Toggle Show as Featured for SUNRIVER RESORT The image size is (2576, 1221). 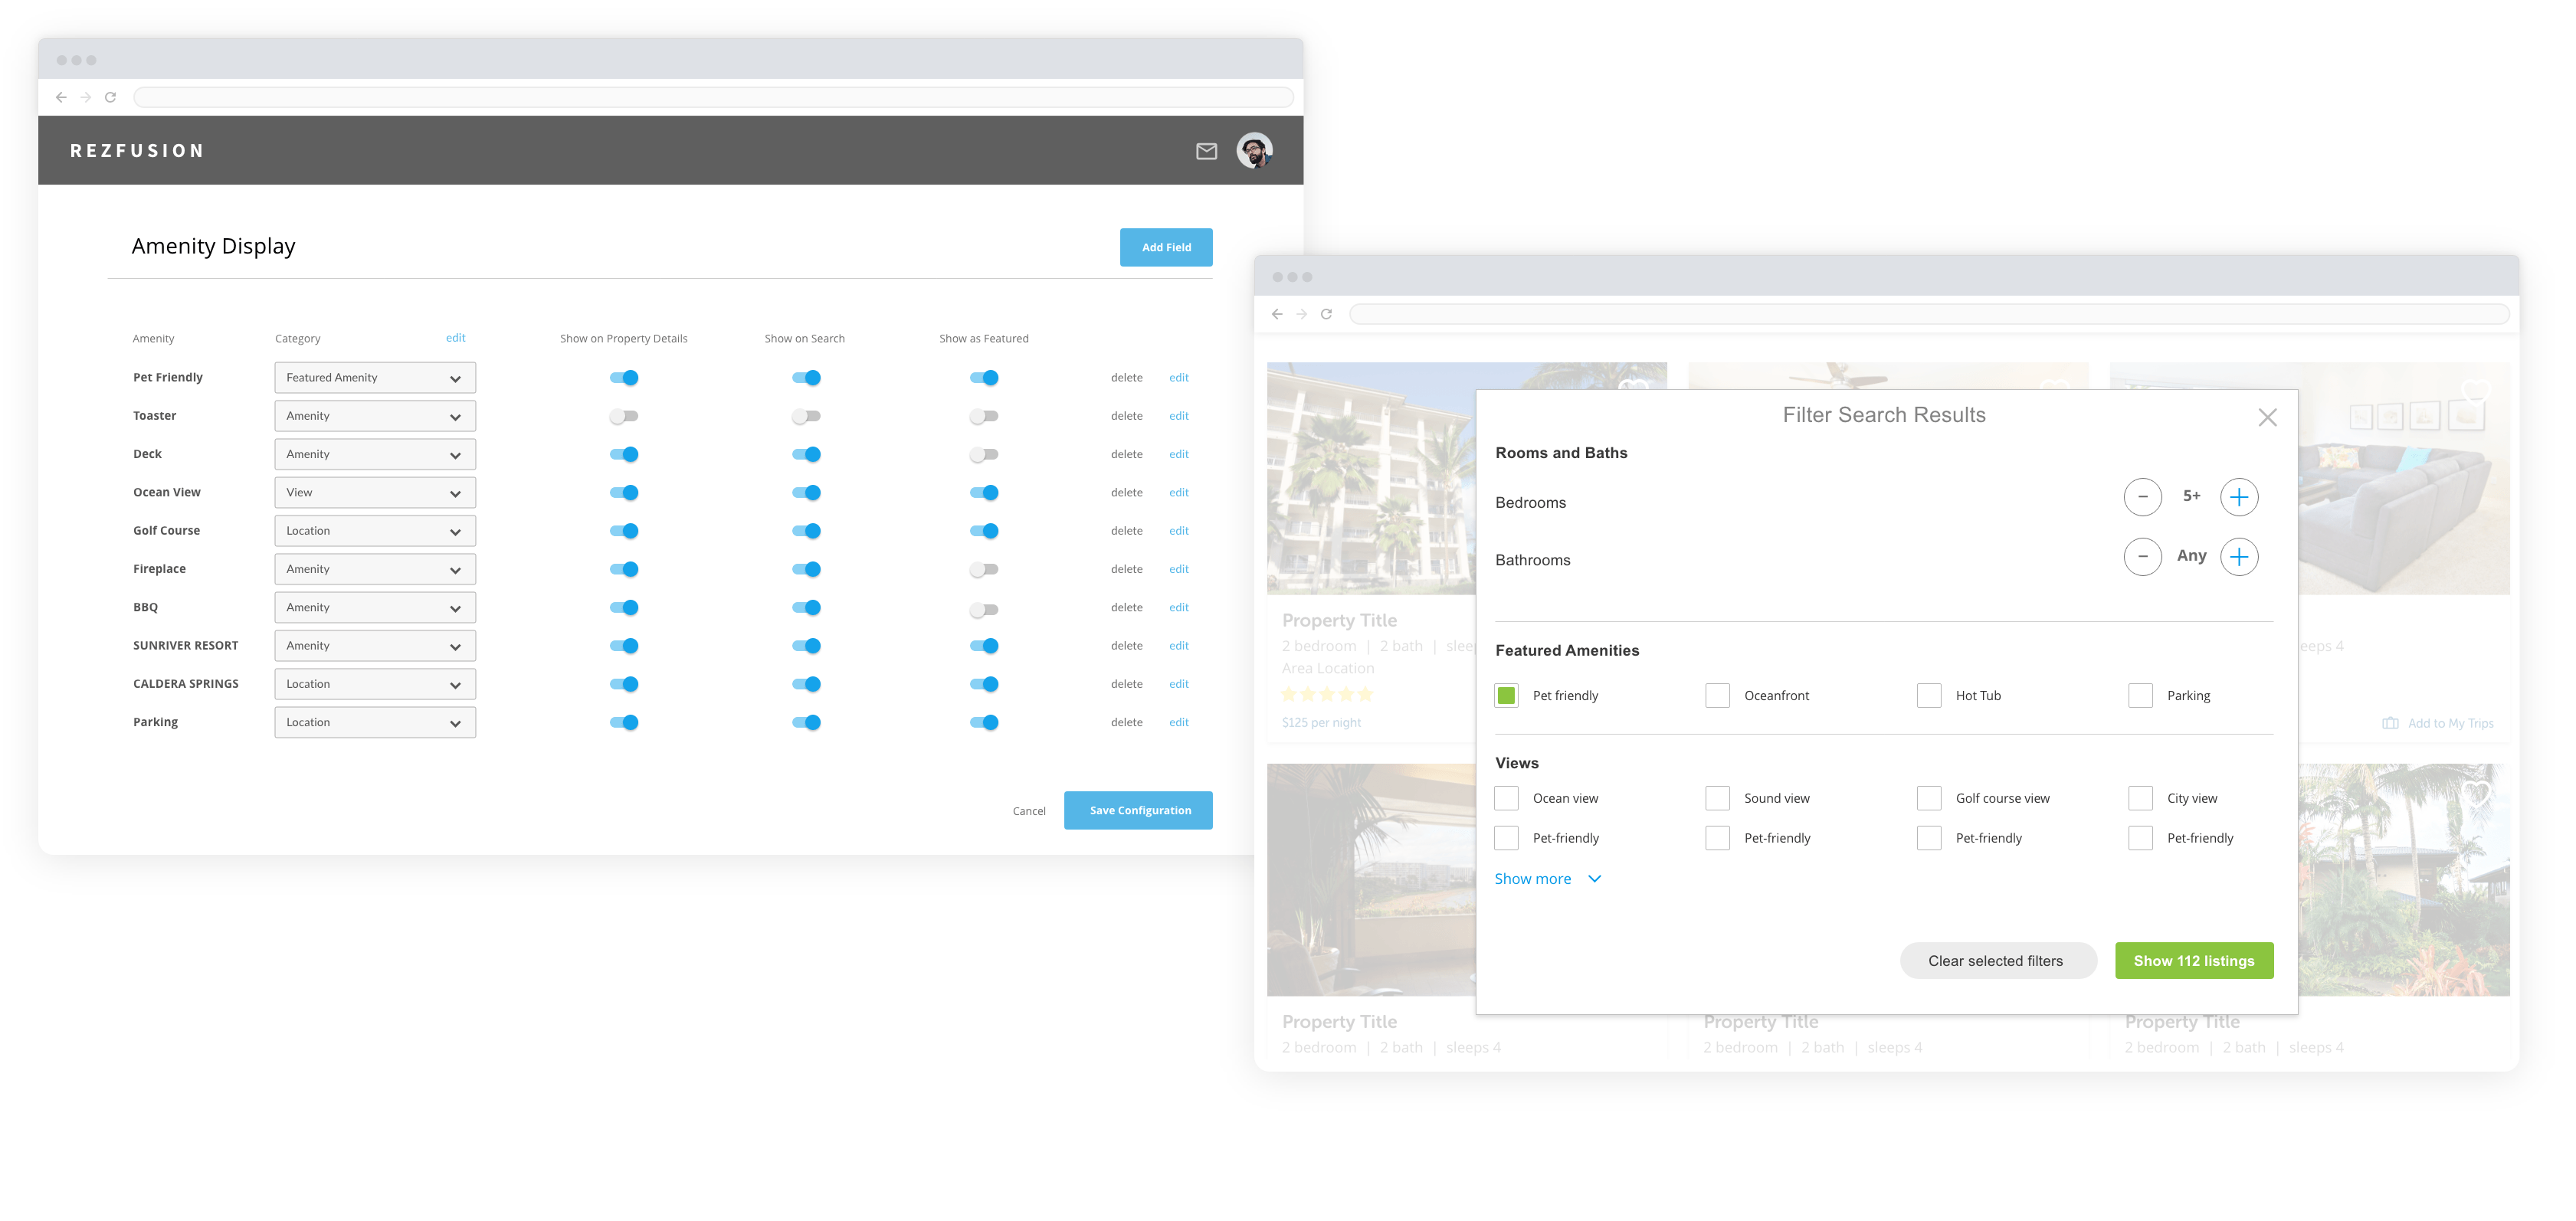(984, 646)
